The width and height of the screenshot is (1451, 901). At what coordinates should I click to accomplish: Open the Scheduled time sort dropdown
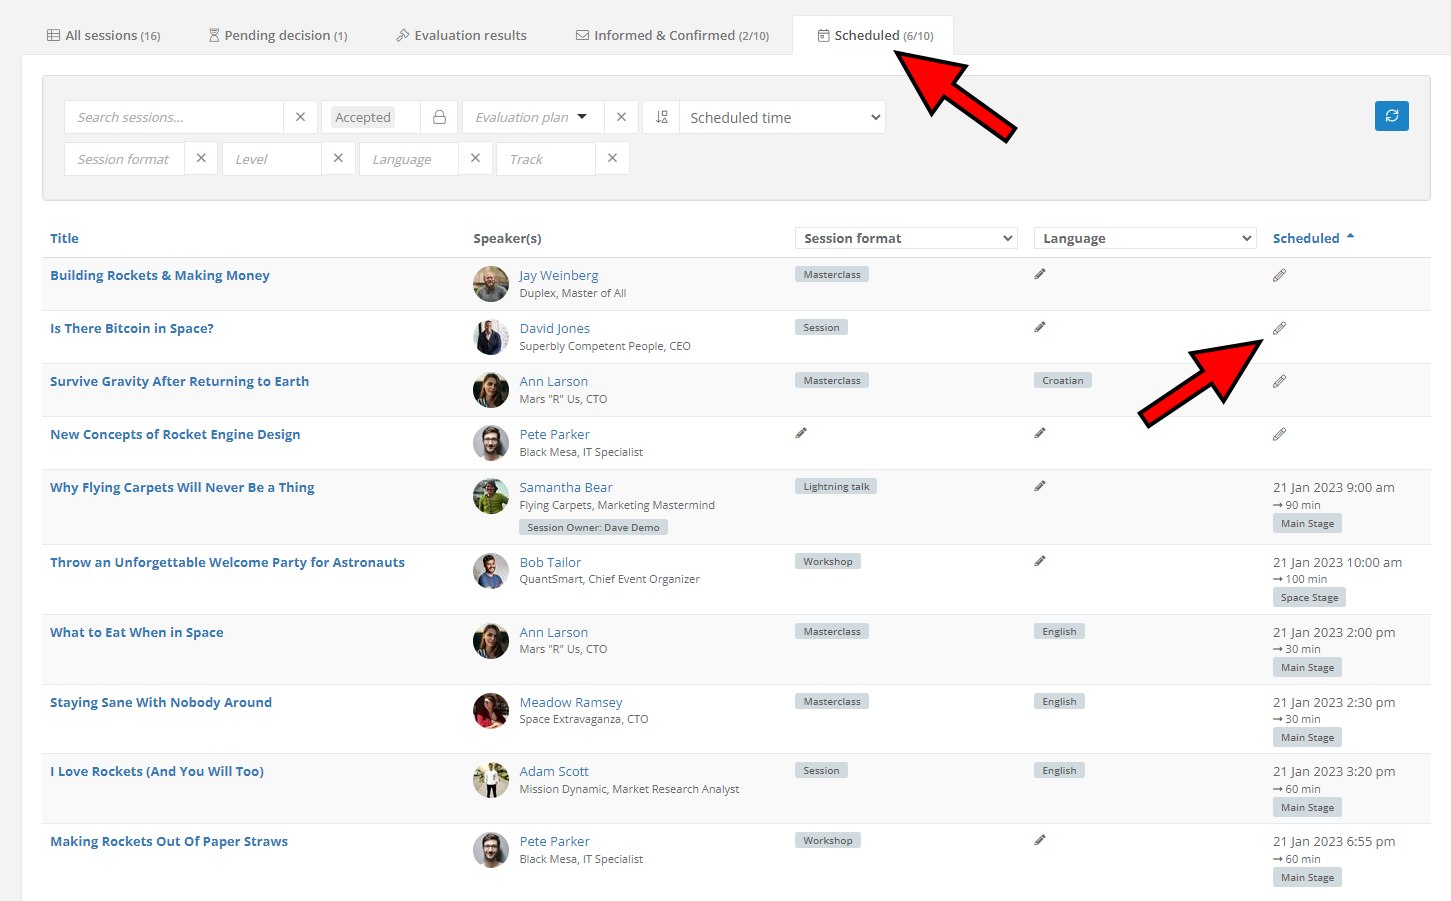pyautogui.click(x=782, y=117)
